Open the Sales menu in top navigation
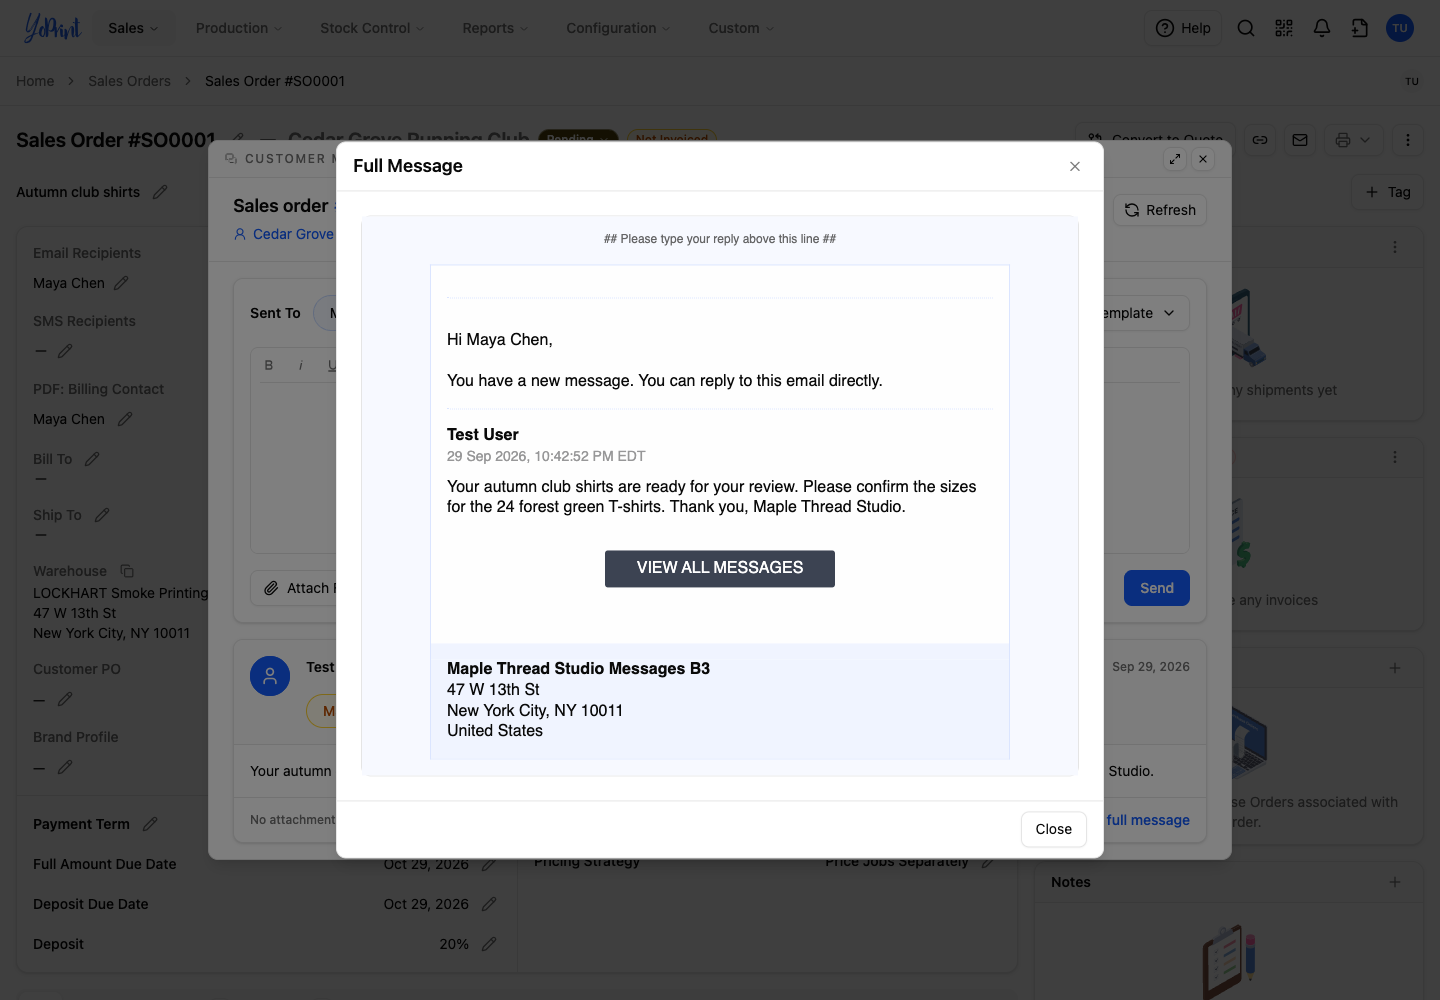The image size is (1440, 1000). pyautogui.click(x=134, y=28)
